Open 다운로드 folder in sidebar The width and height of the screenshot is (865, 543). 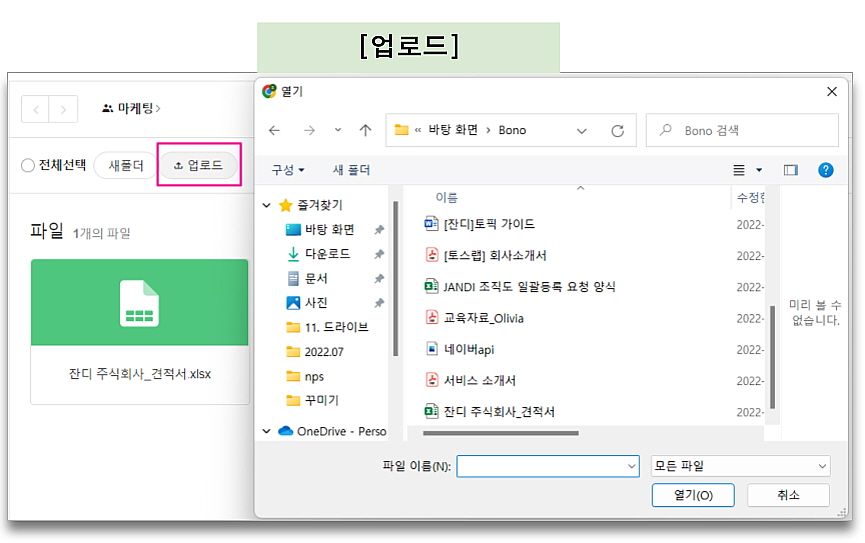[x=327, y=254]
